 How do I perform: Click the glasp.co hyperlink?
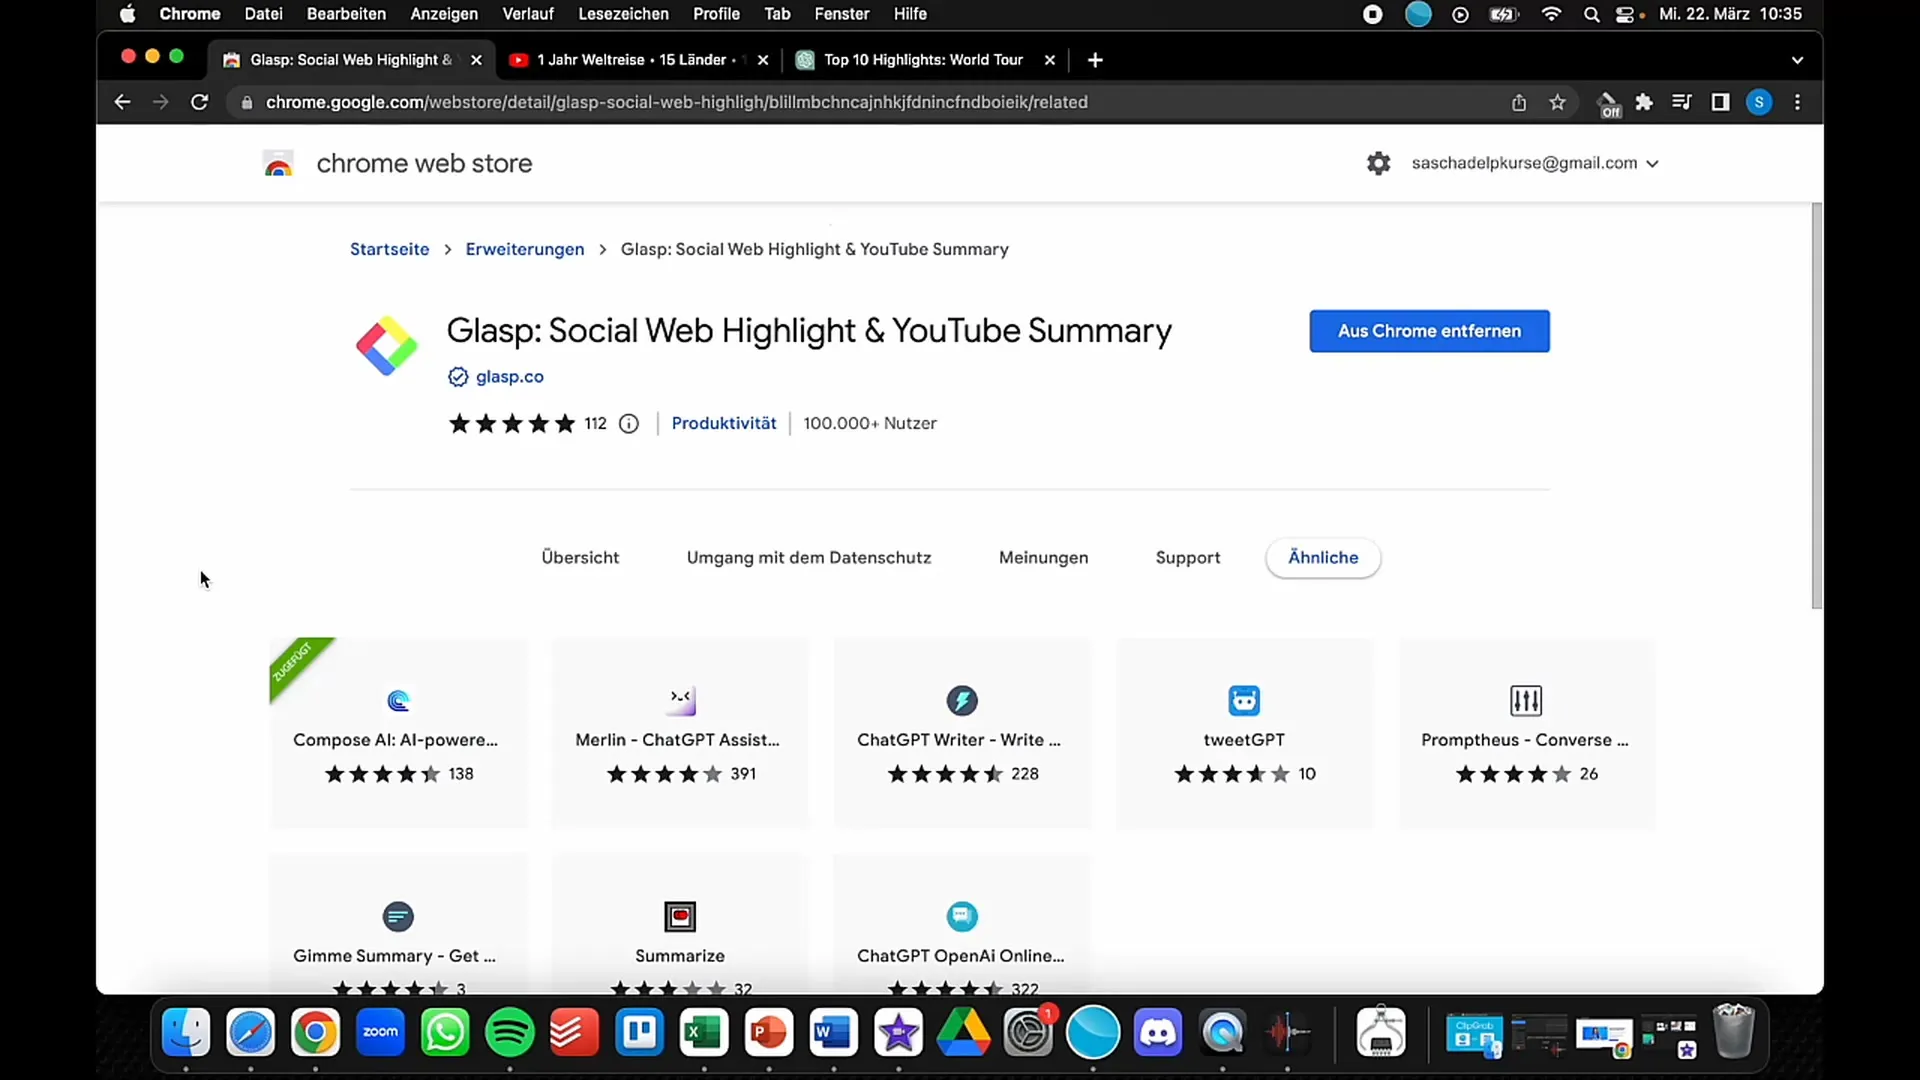click(509, 376)
